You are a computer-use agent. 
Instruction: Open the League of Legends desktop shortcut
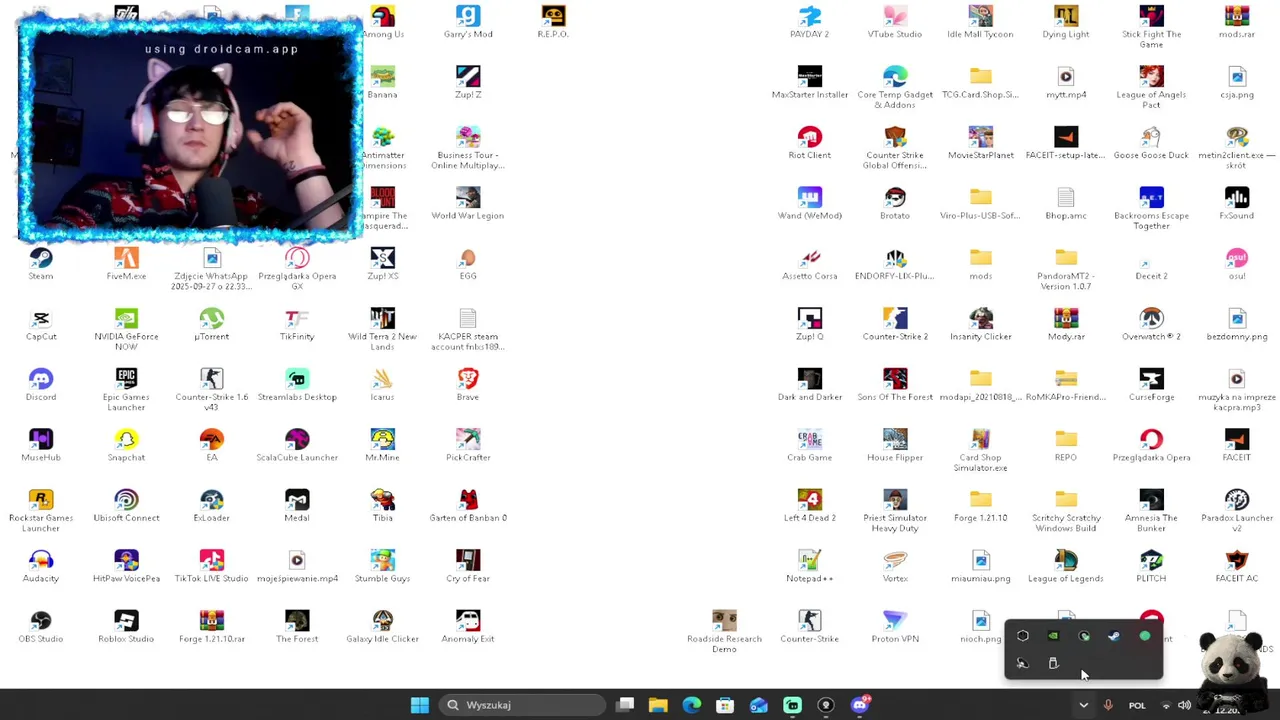1066,566
